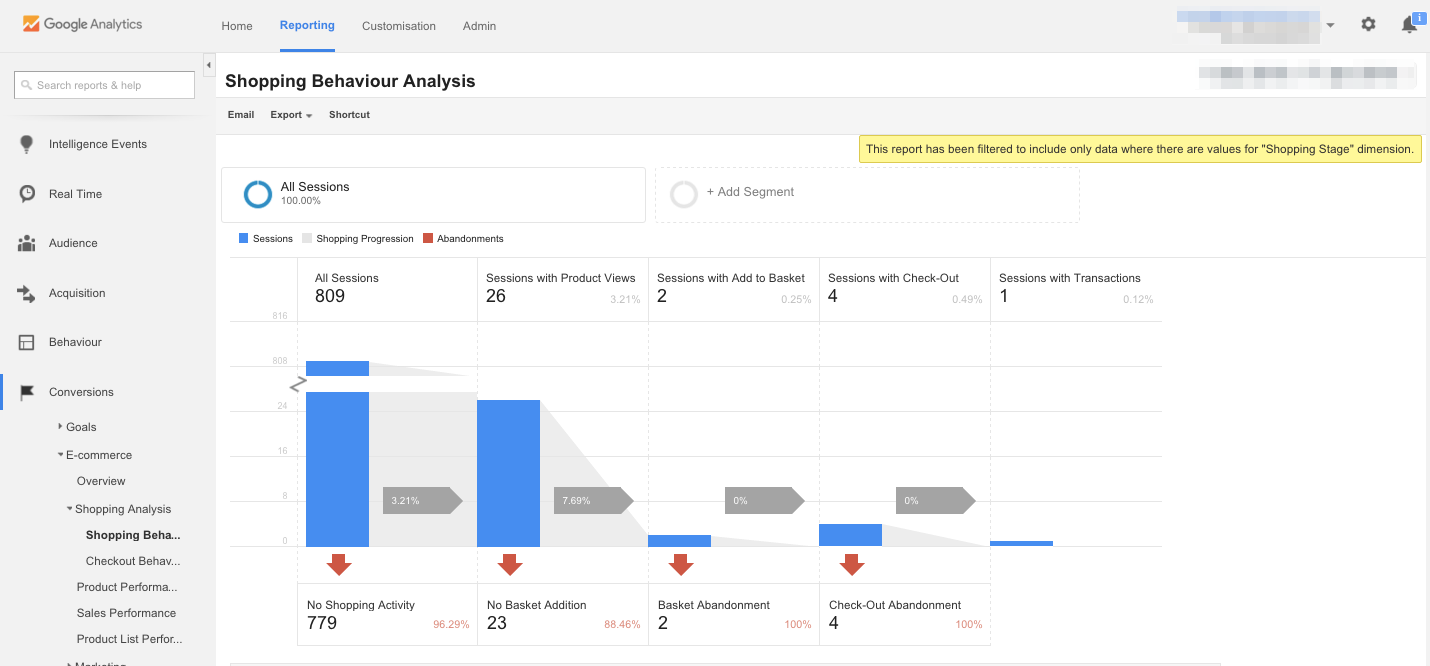Click the Conversions flag icon
The image size is (1430, 666).
(x=27, y=391)
